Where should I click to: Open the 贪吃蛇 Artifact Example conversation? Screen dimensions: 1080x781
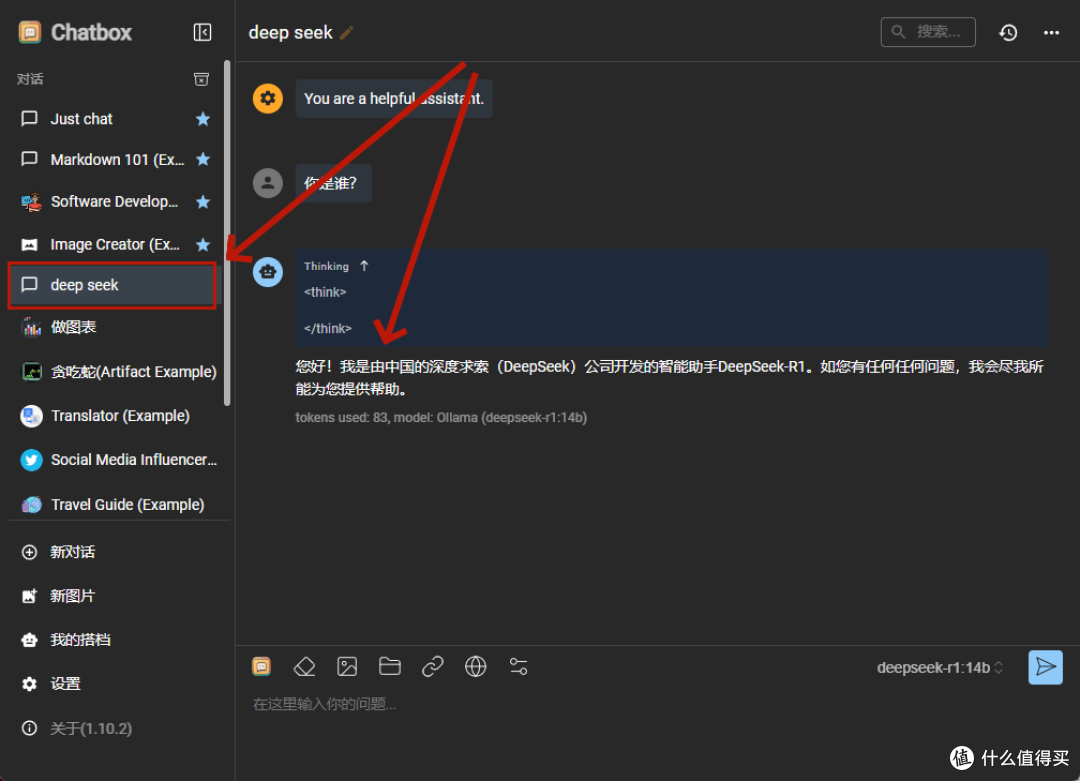[116, 372]
